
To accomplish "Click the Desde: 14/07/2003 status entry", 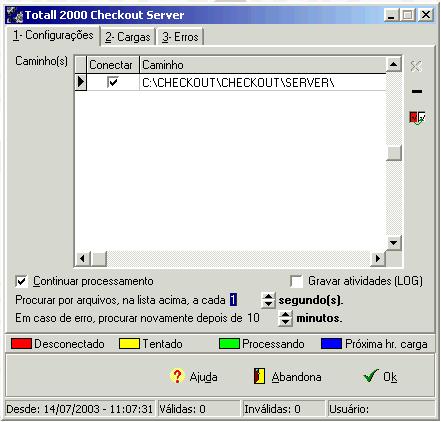I will pyautogui.click(x=79, y=409).
